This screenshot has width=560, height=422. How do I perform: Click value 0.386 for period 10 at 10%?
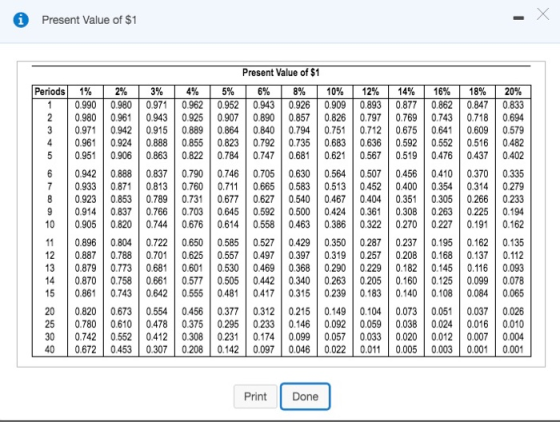pyautogui.click(x=335, y=225)
